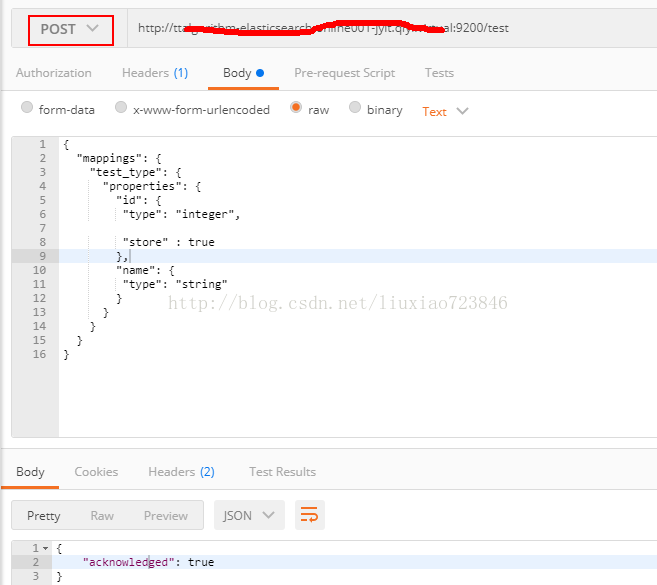Click the "acknowledged": true response line
Image resolution: width=657 pixels, height=585 pixels.
coord(148,562)
